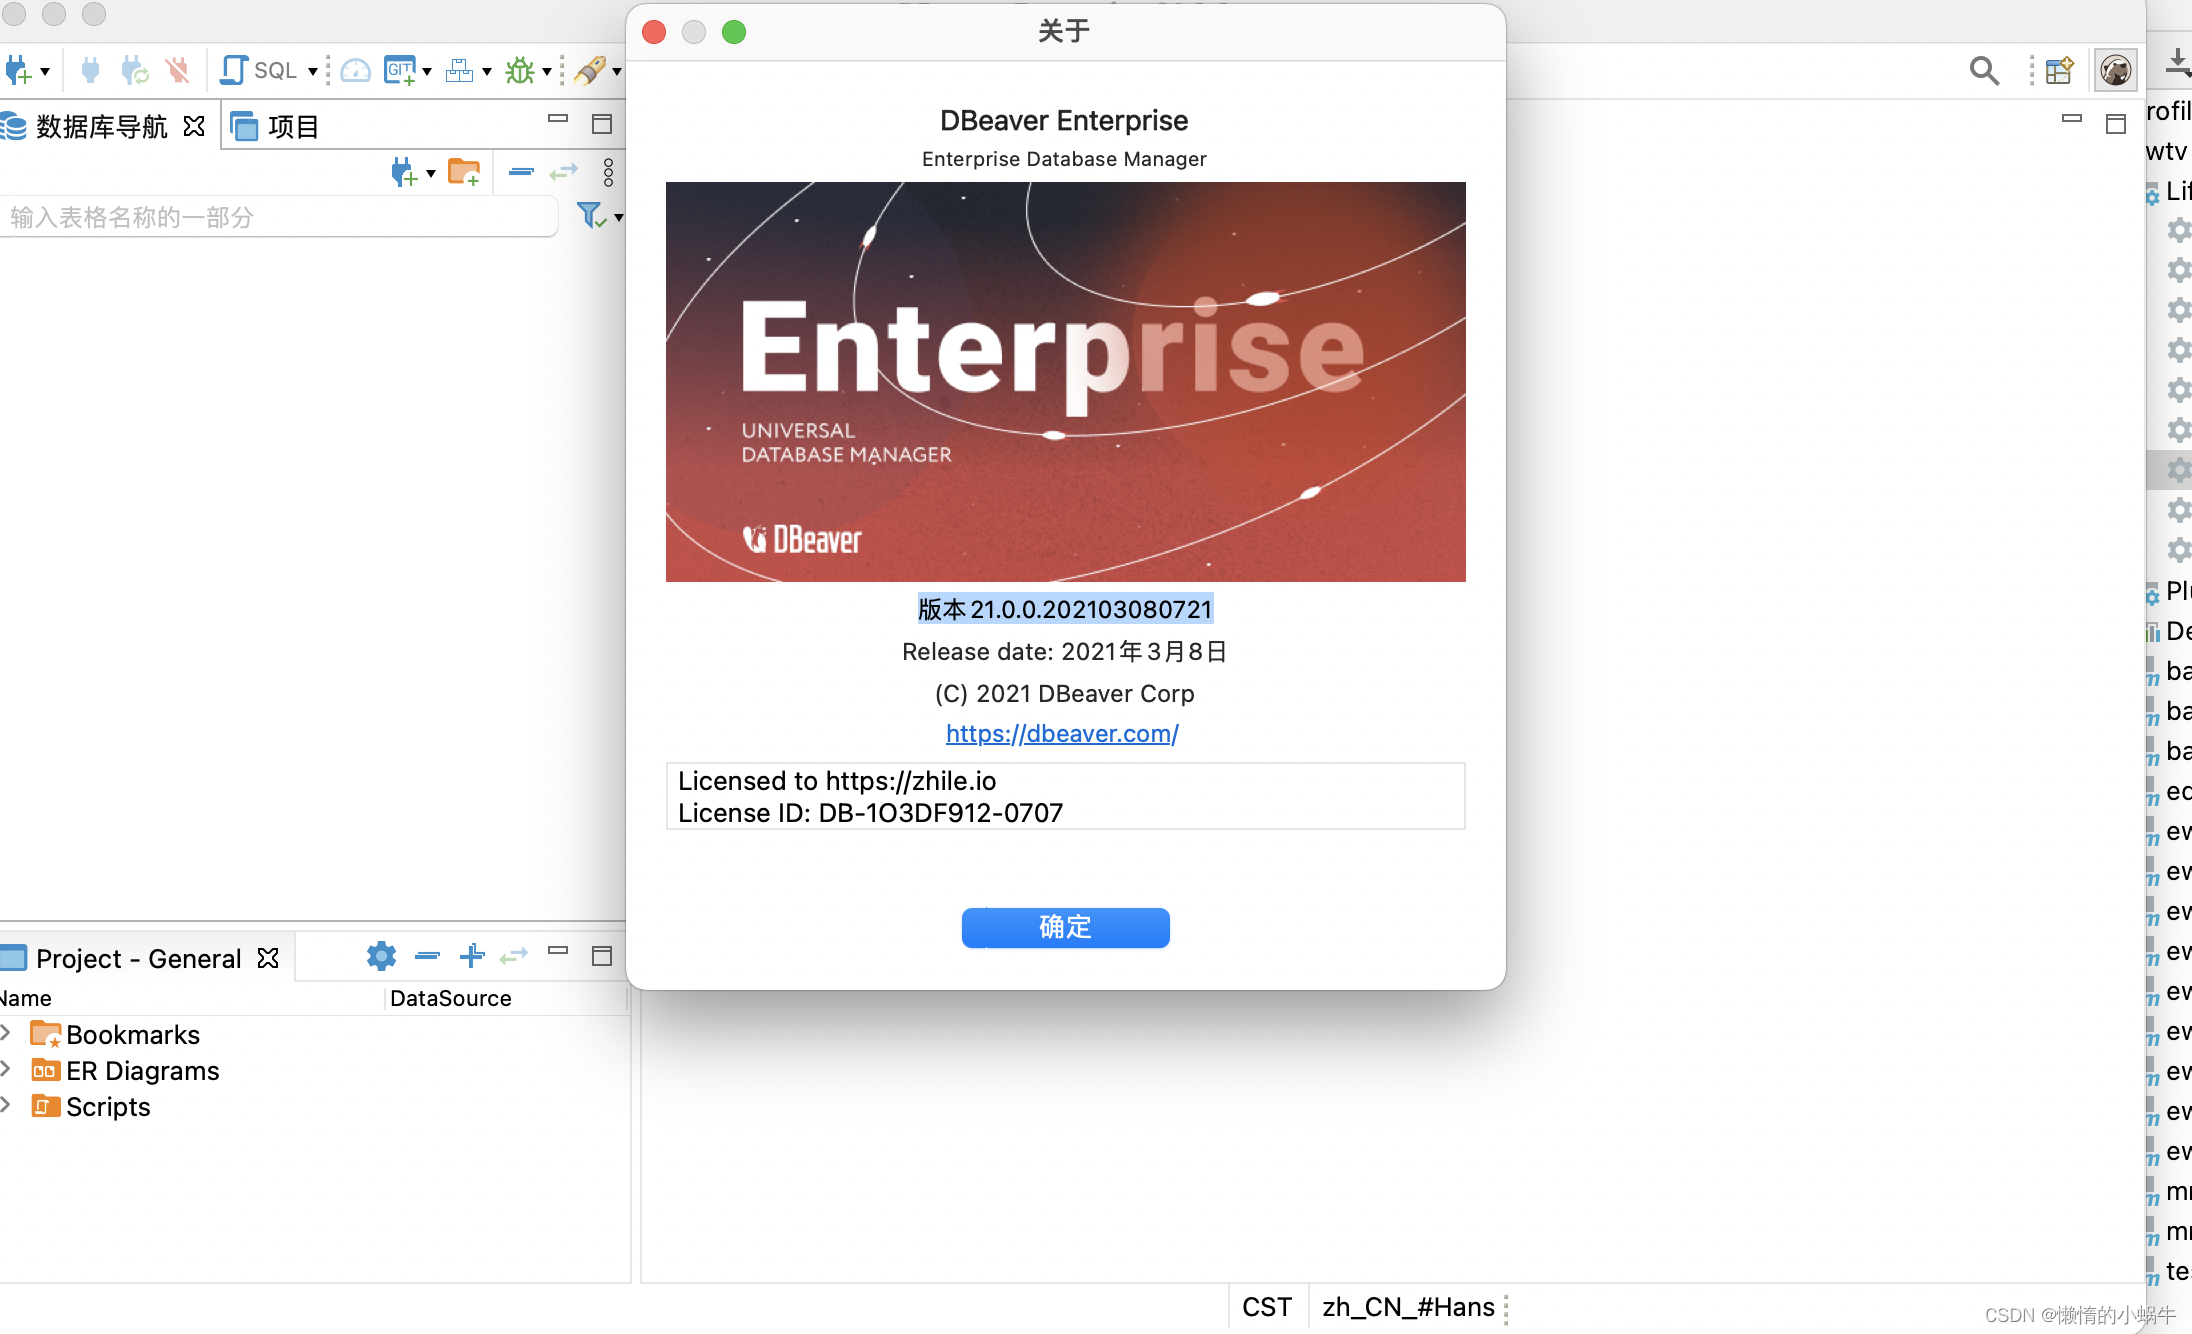Select the Bookmarks folder
The width and height of the screenshot is (2192, 1334).
(116, 1034)
